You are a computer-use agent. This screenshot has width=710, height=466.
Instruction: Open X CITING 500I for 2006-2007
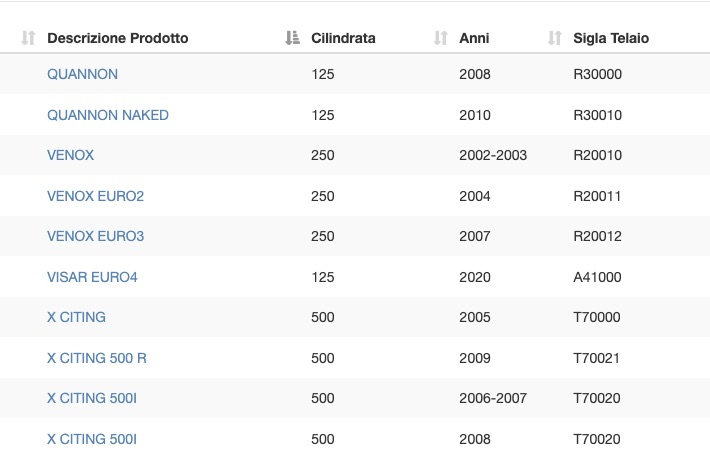coord(92,398)
